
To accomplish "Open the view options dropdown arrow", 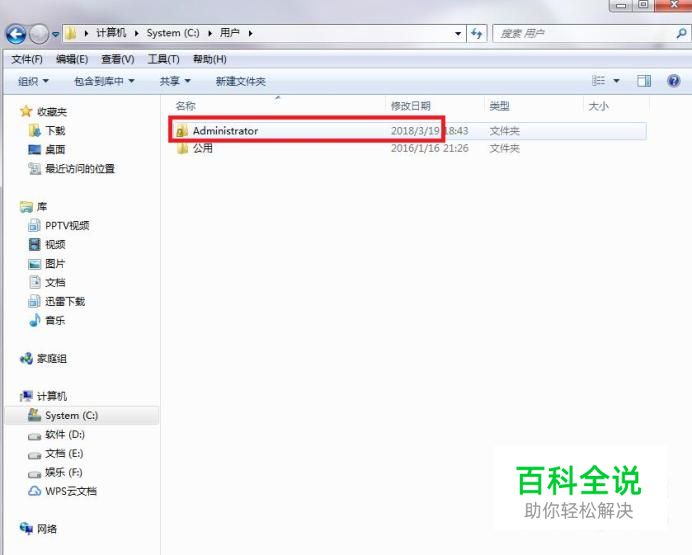I will (617, 81).
